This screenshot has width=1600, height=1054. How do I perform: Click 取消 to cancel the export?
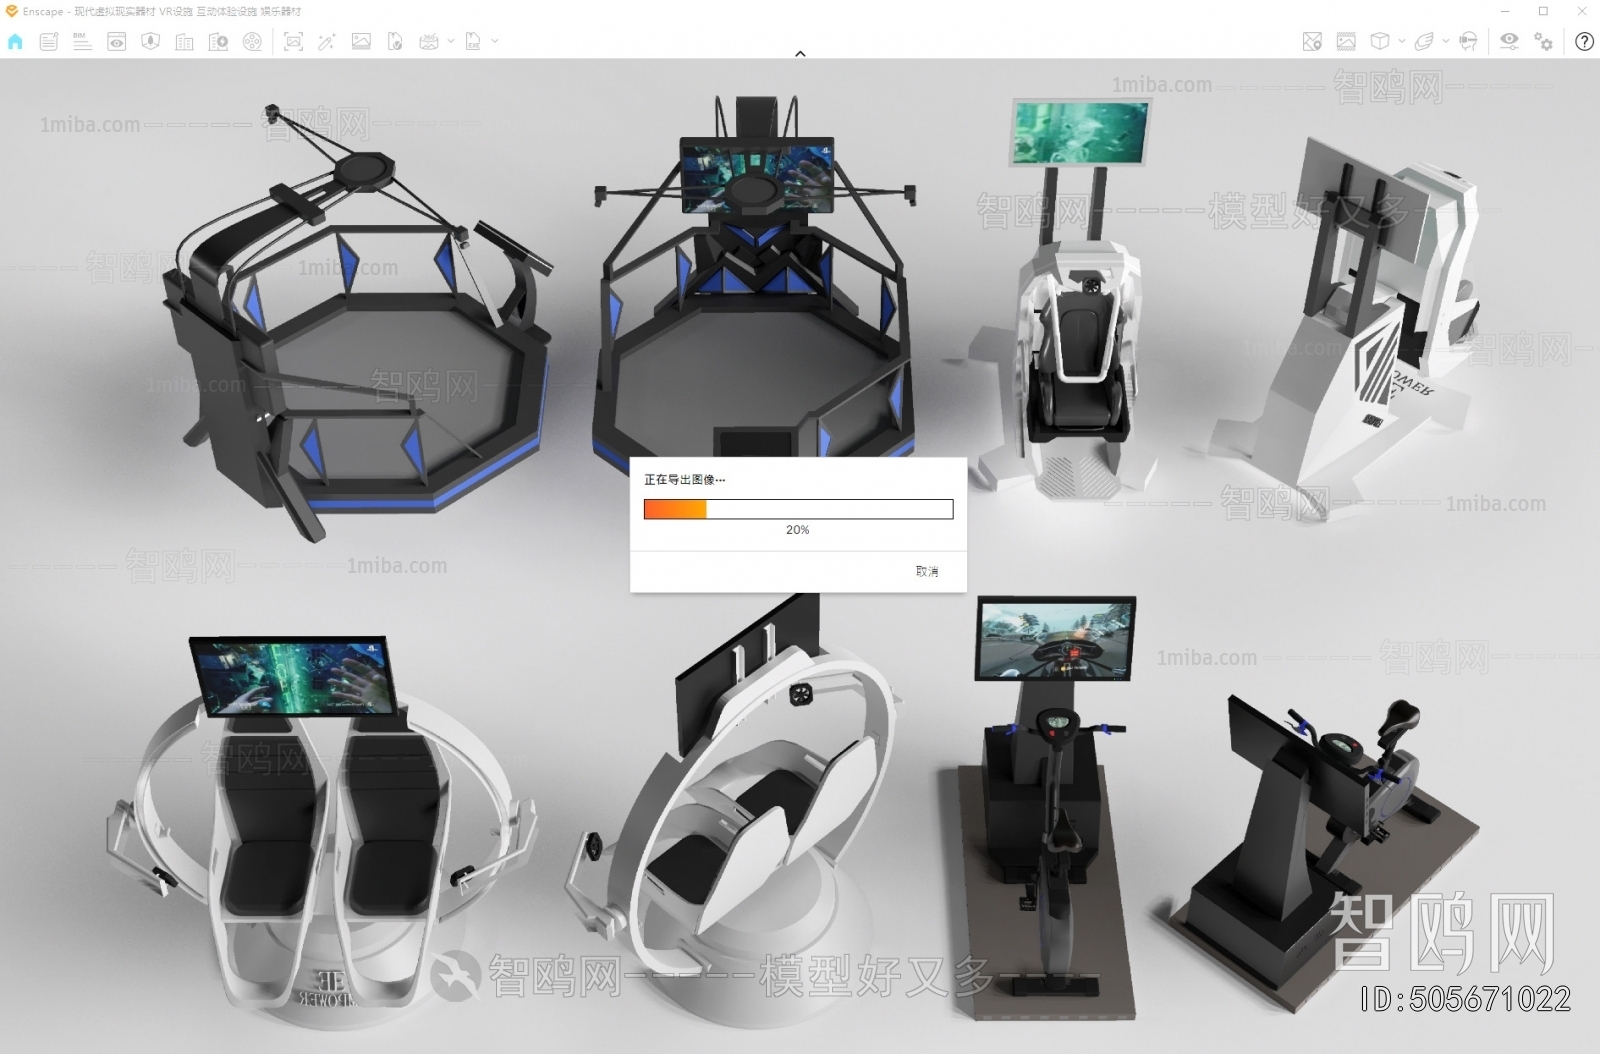926,571
